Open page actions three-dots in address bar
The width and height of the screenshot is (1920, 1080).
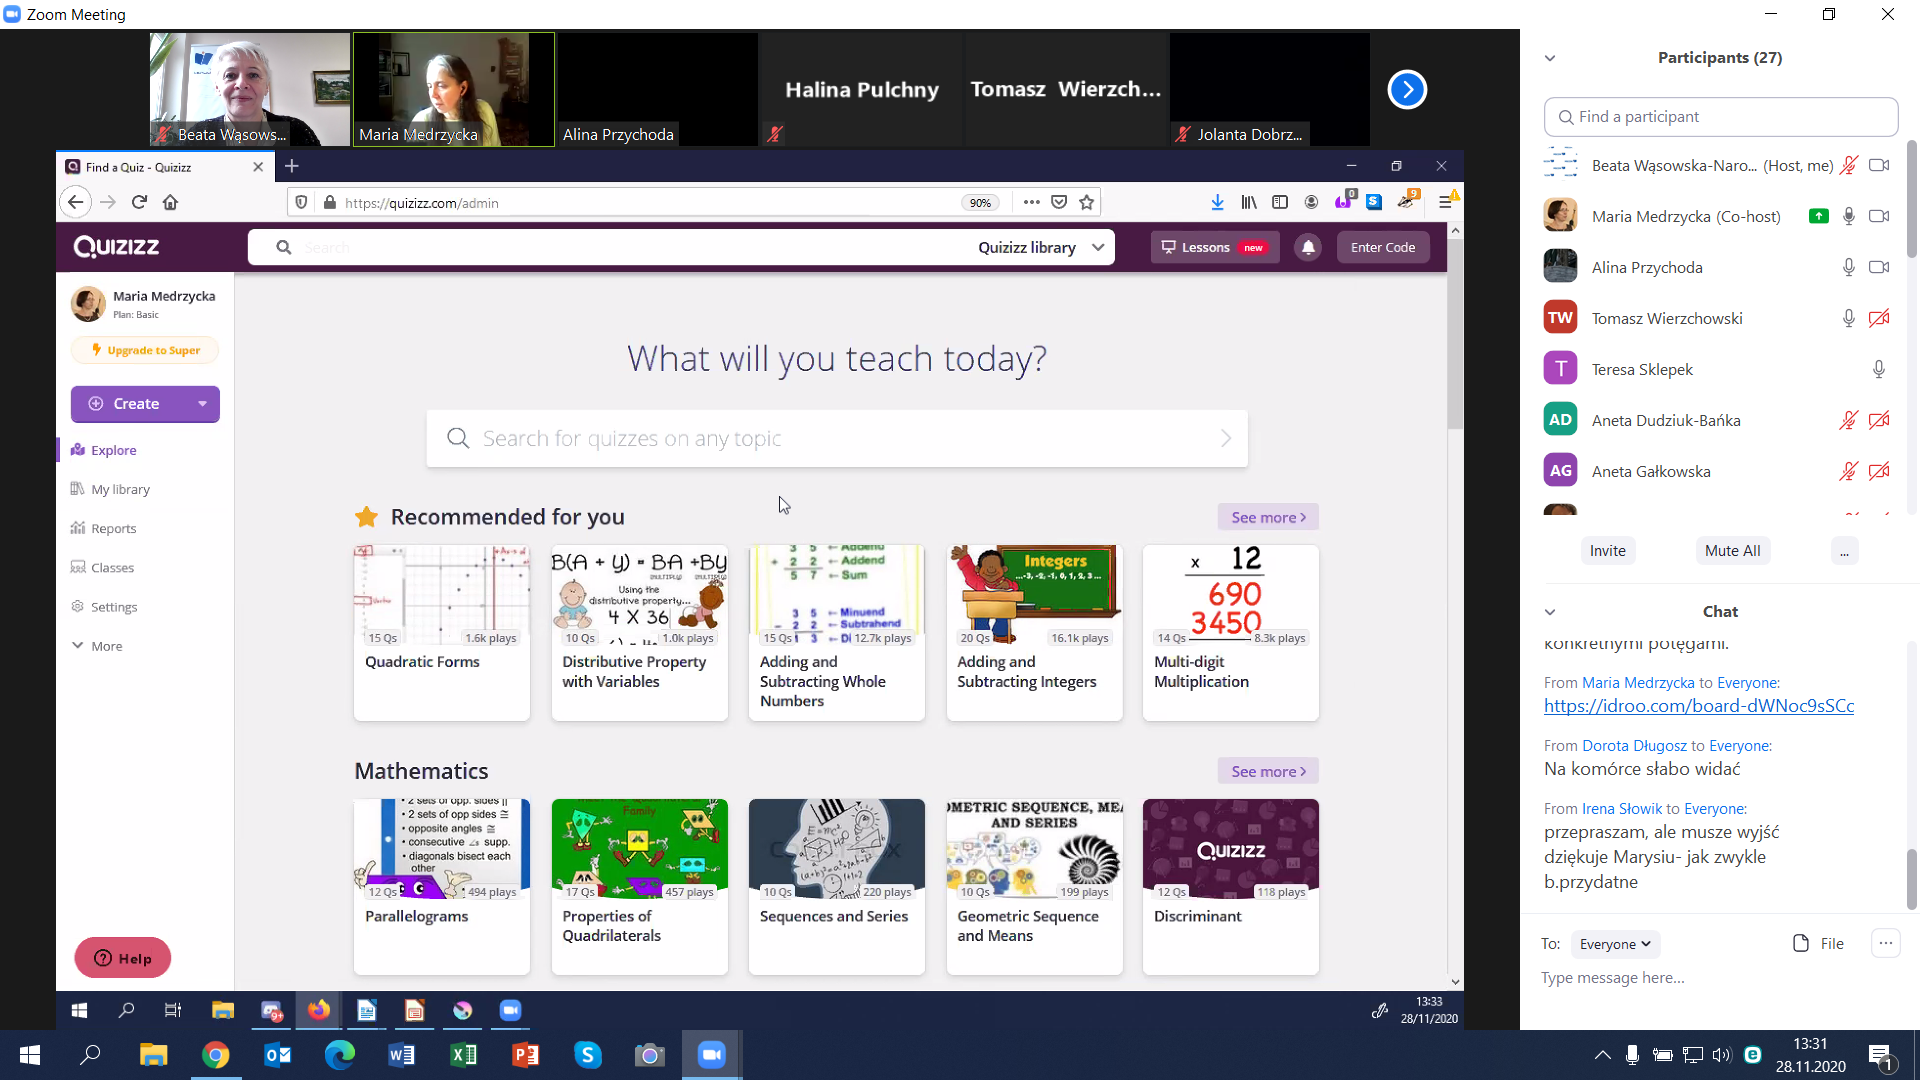click(1031, 202)
